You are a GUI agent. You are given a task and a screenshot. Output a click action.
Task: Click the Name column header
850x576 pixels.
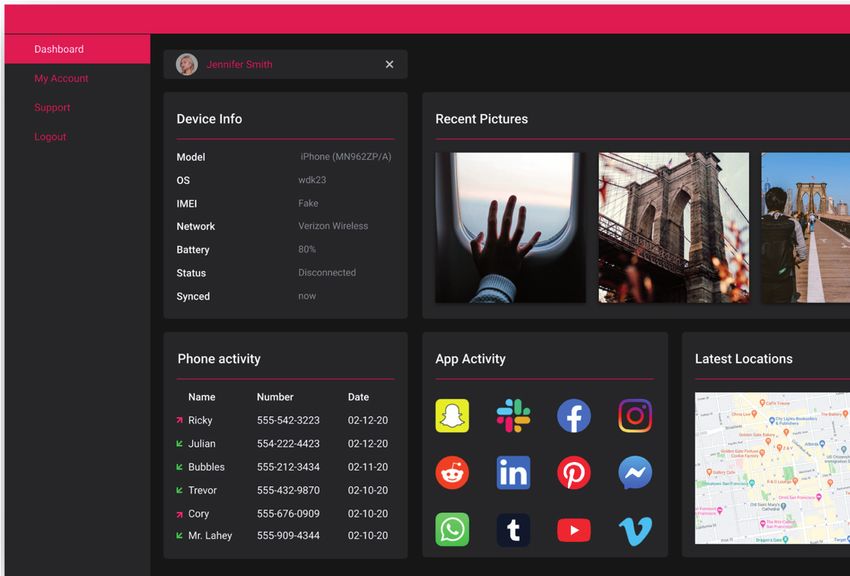202,397
